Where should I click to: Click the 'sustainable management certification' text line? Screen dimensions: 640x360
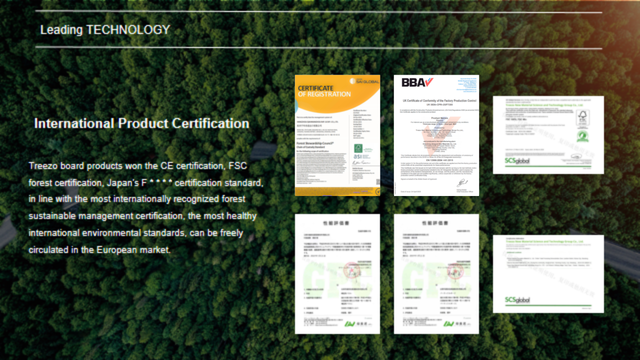142,216
